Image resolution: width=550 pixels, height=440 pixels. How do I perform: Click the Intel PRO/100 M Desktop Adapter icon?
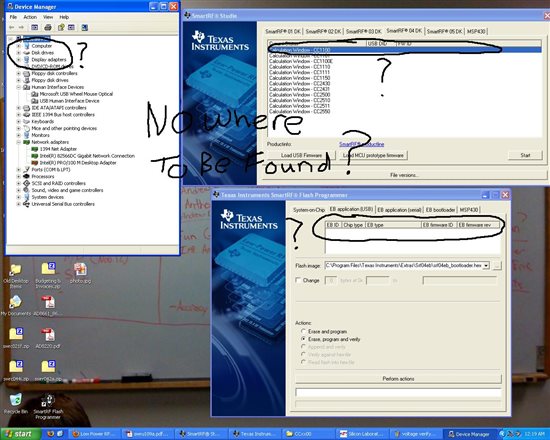click(x=34, y=163)
